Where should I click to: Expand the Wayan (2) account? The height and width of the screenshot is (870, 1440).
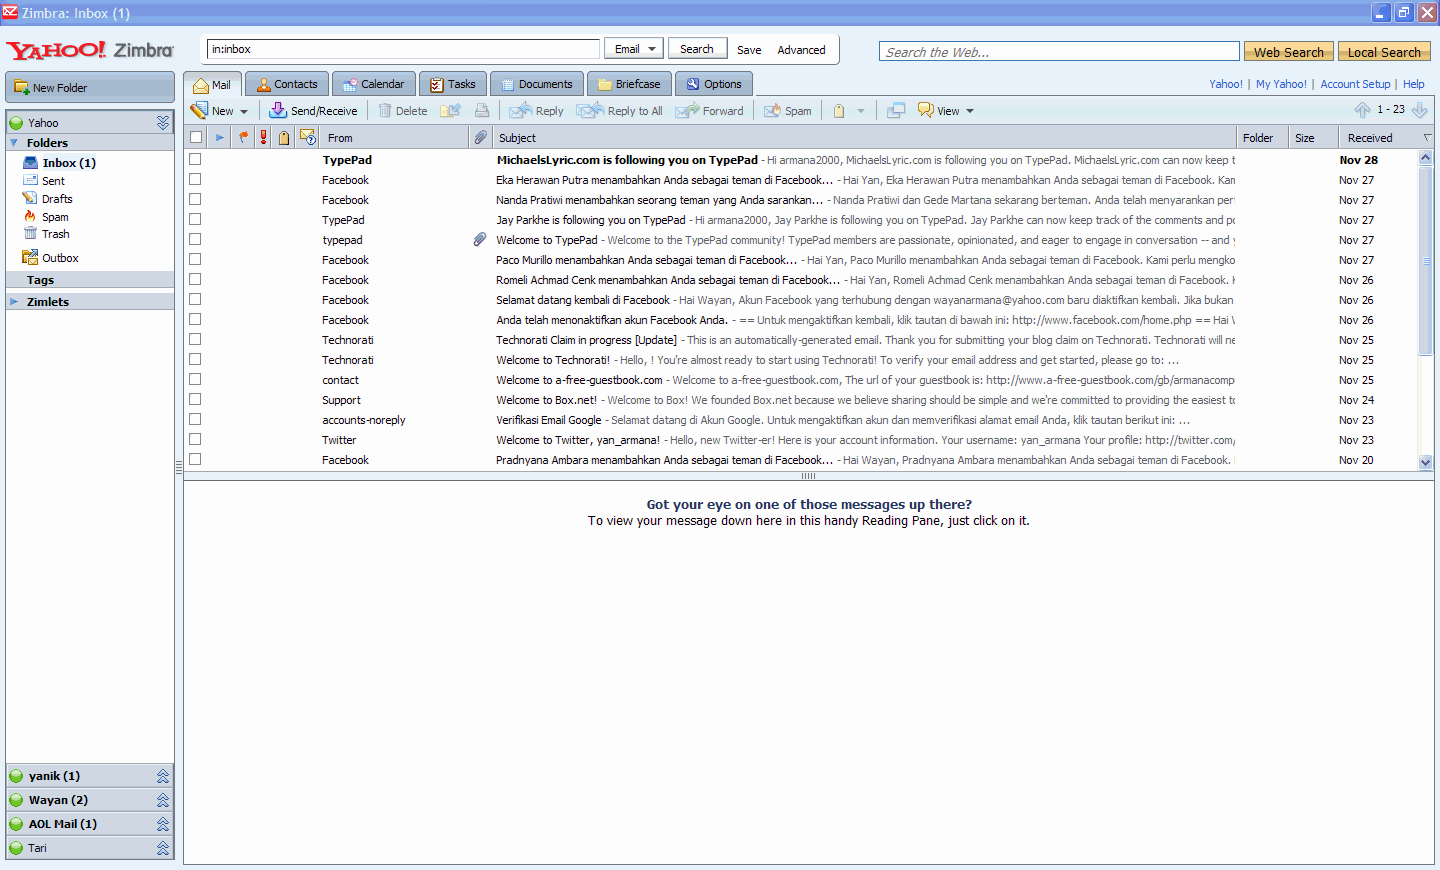point(163,800)
